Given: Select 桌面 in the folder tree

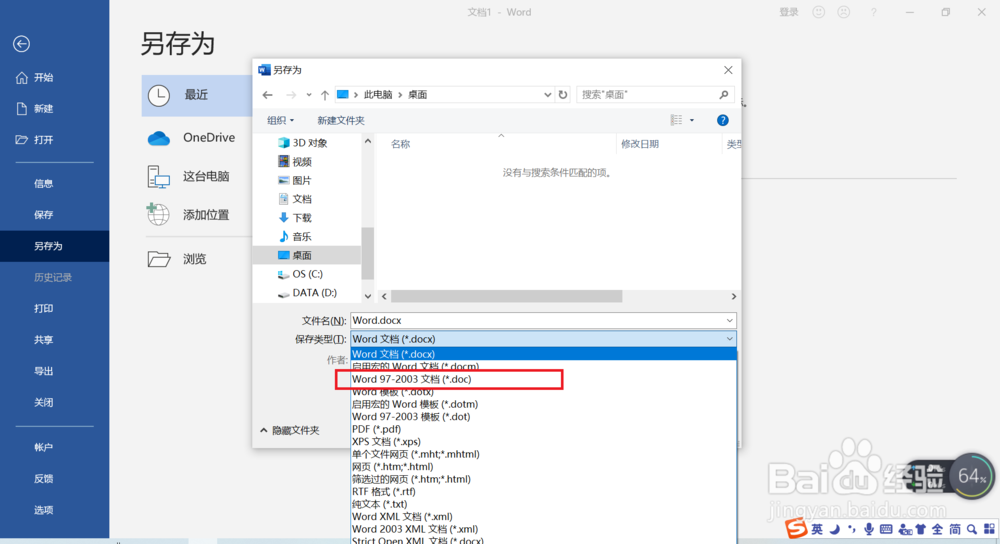Looking at the screenshot, I should [x=307, y=255].
